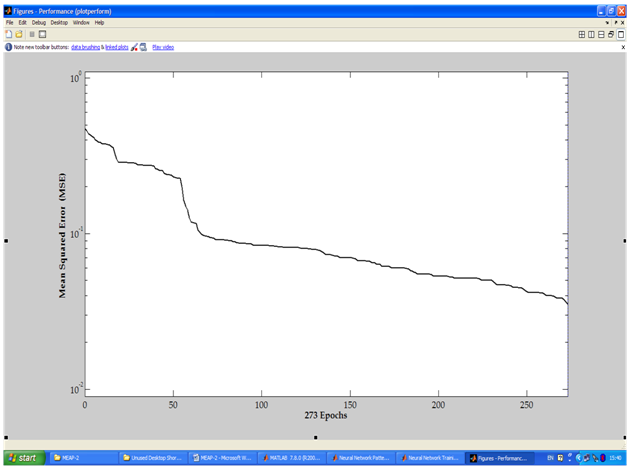This screenshot has height=469, width=630.
Task: Select the leftmost figure tiling layout icon
Action: pyautogui.click(x=582, y=34)
